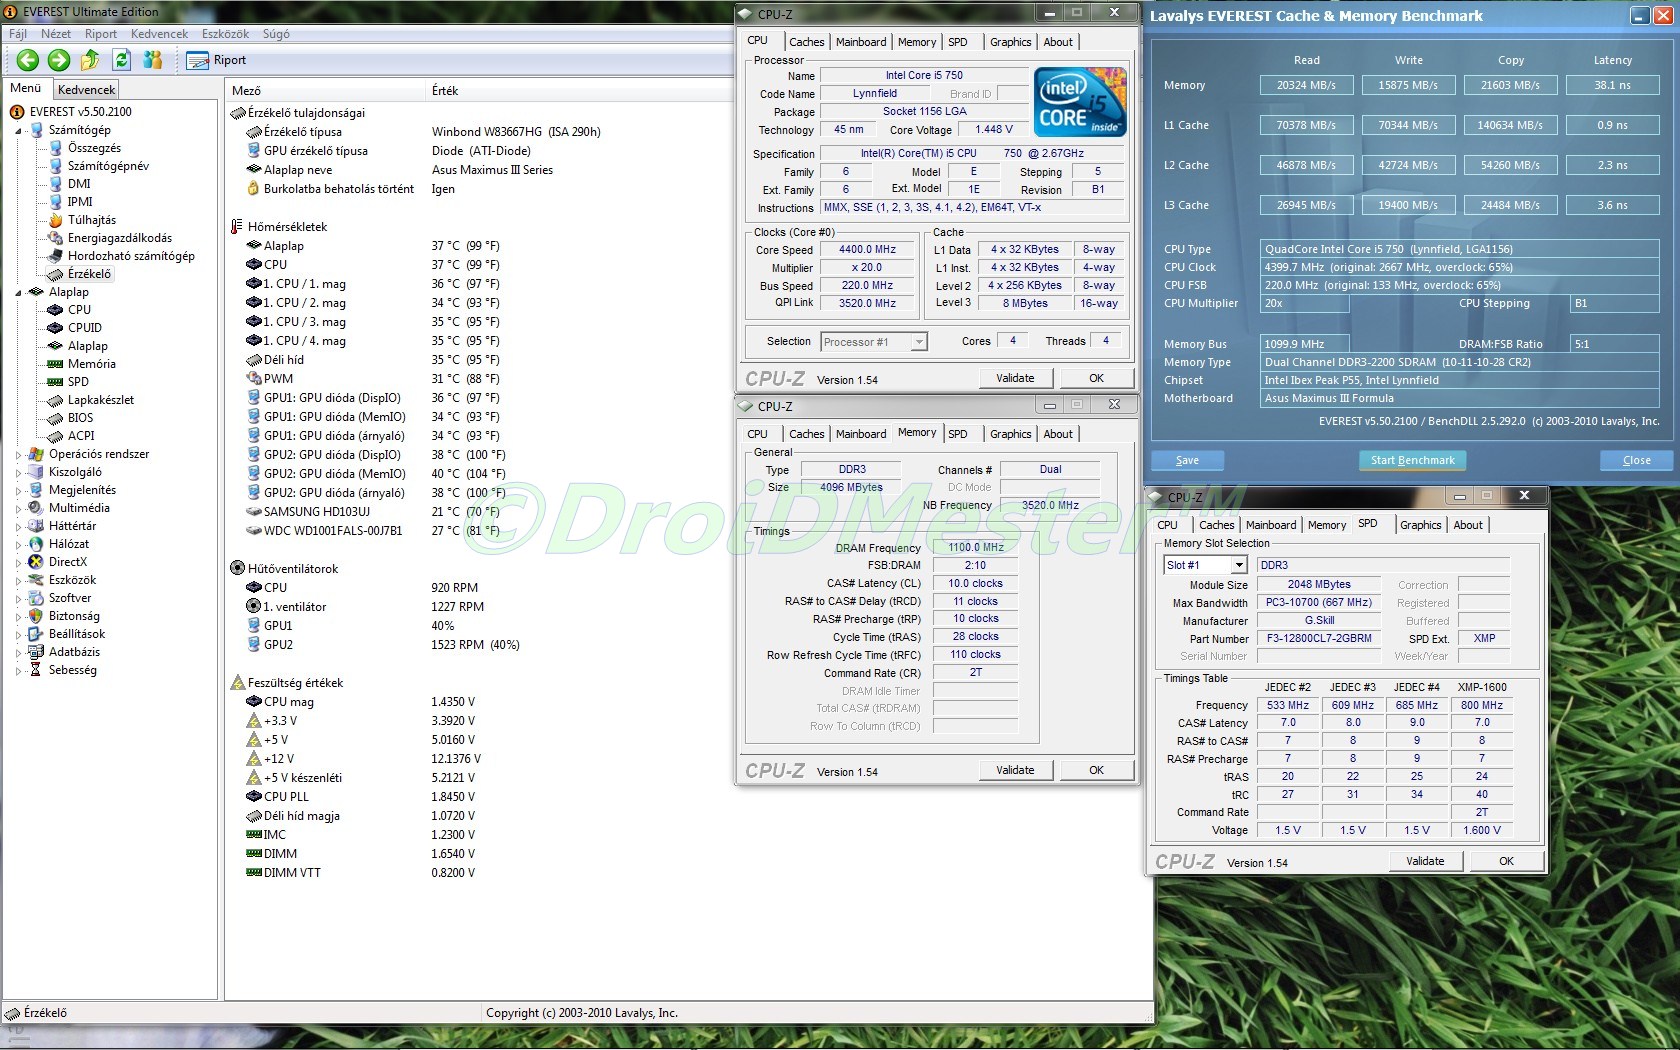Collapse the Számítógép tree node

pyautogui.click(x=19, y=130)
